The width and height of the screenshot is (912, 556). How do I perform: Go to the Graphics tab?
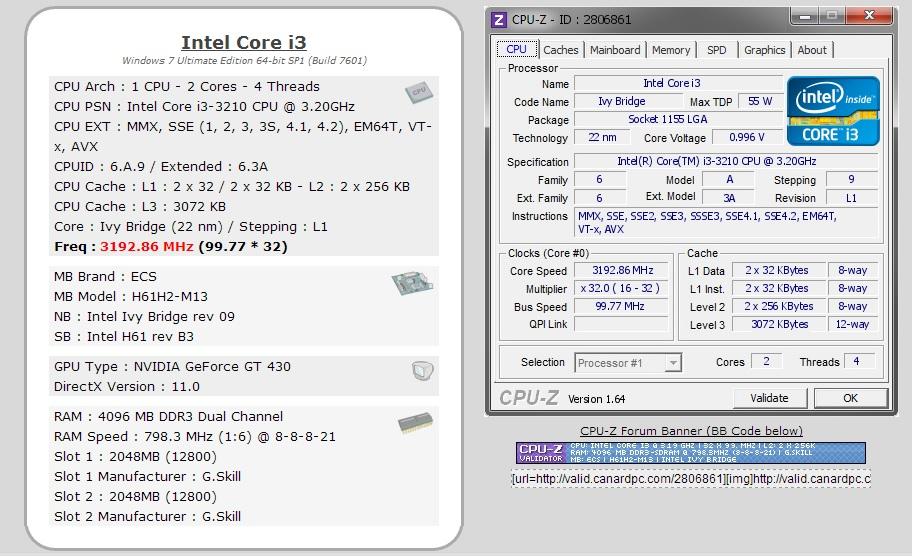[x=764, y=50]
